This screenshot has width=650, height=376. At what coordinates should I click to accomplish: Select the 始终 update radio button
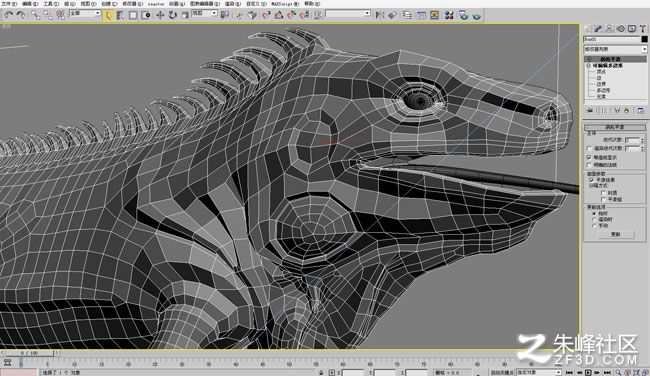[x=594, y=213]
